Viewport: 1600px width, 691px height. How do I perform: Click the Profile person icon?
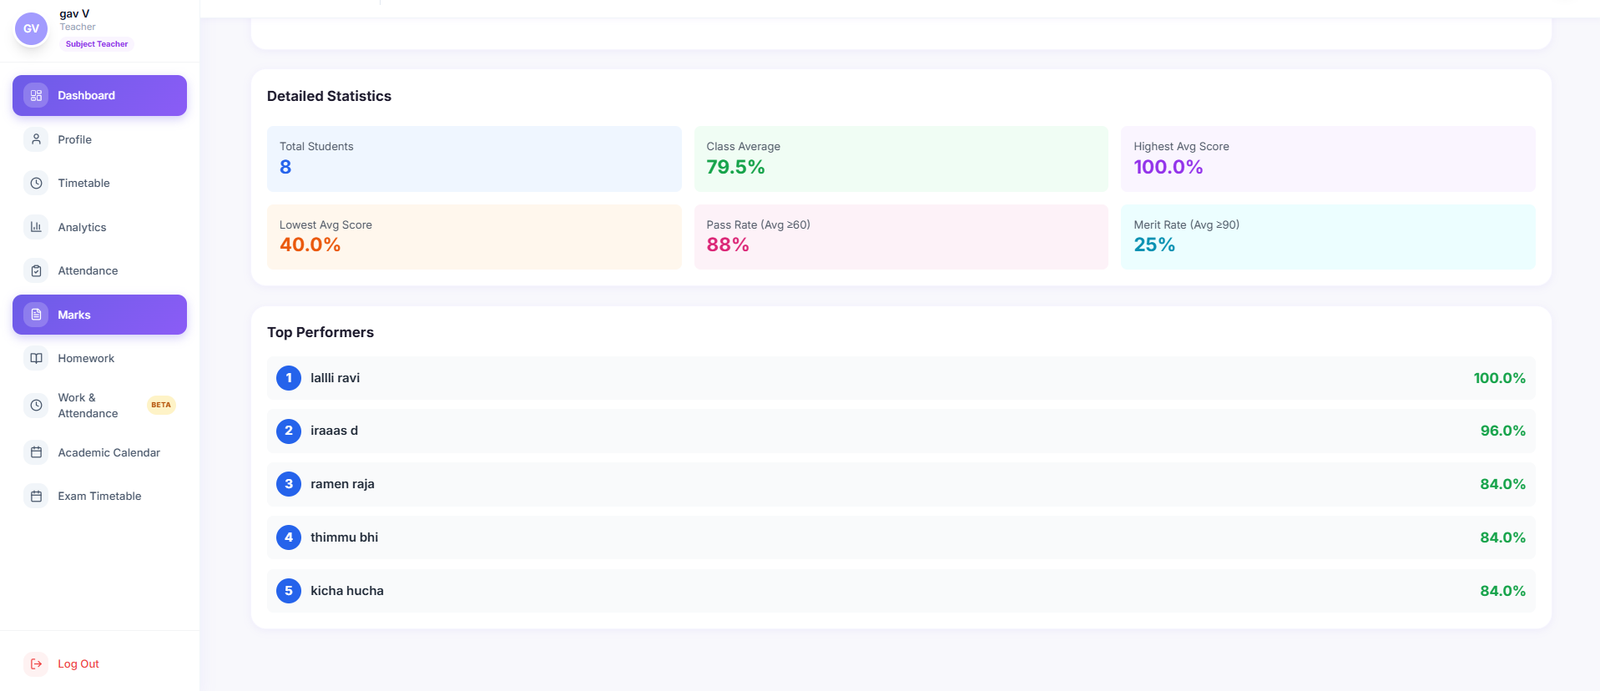tap(36, 139)
